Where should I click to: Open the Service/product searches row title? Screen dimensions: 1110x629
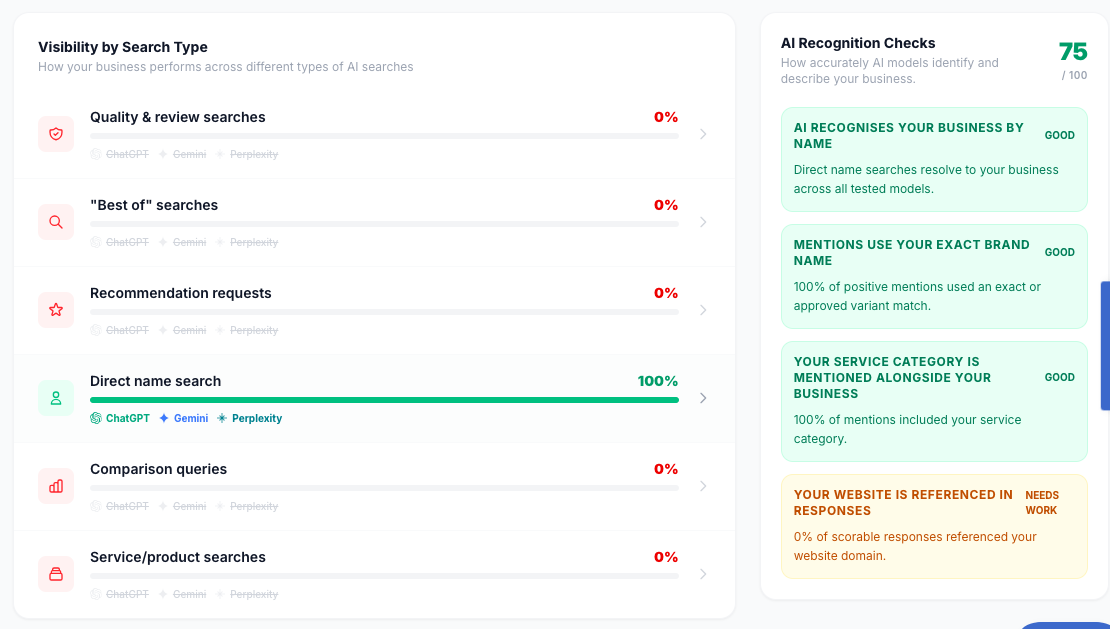click(178, 557)
